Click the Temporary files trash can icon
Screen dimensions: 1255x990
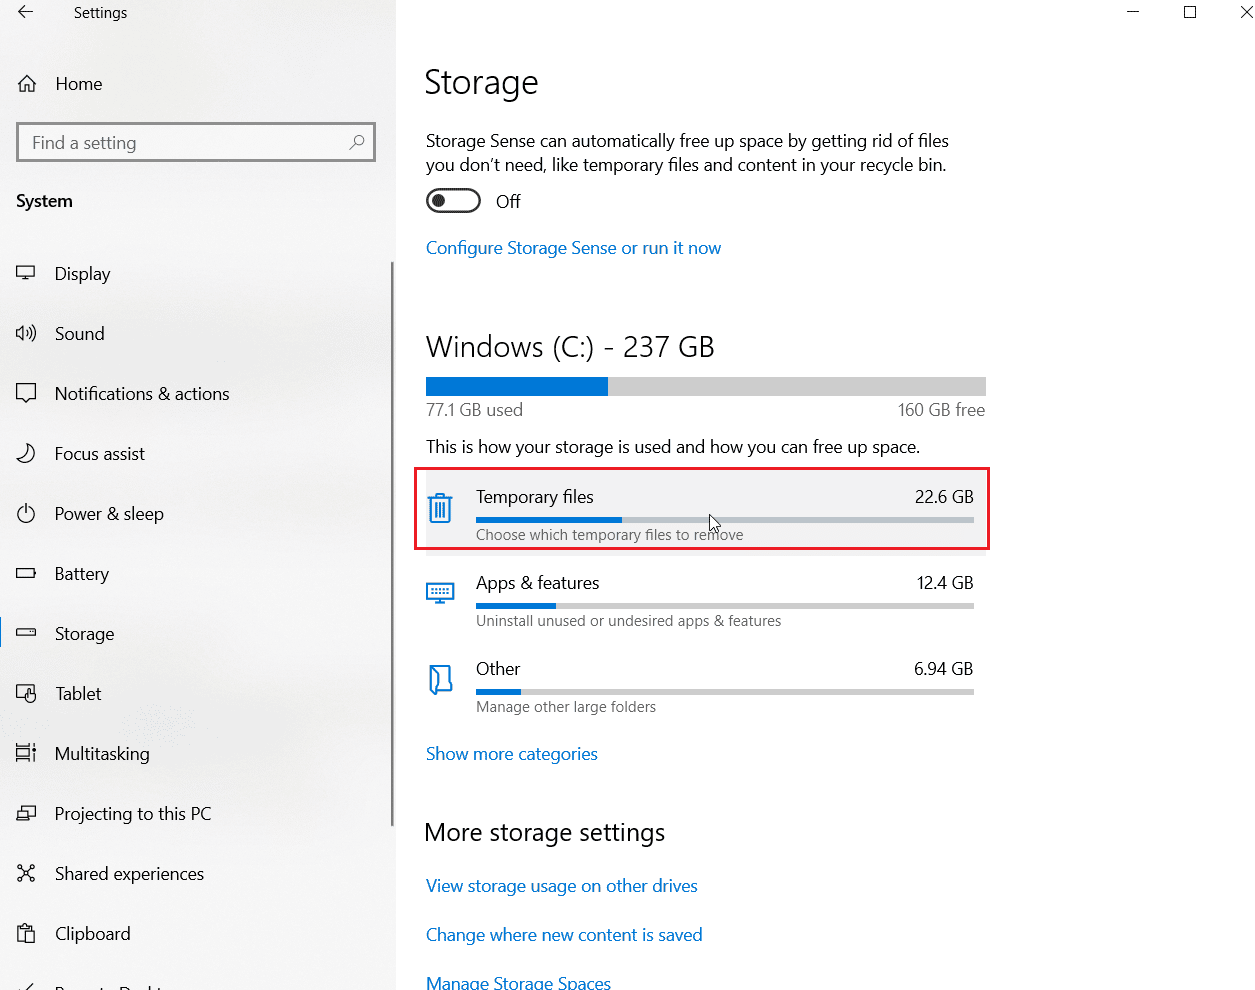440,508
